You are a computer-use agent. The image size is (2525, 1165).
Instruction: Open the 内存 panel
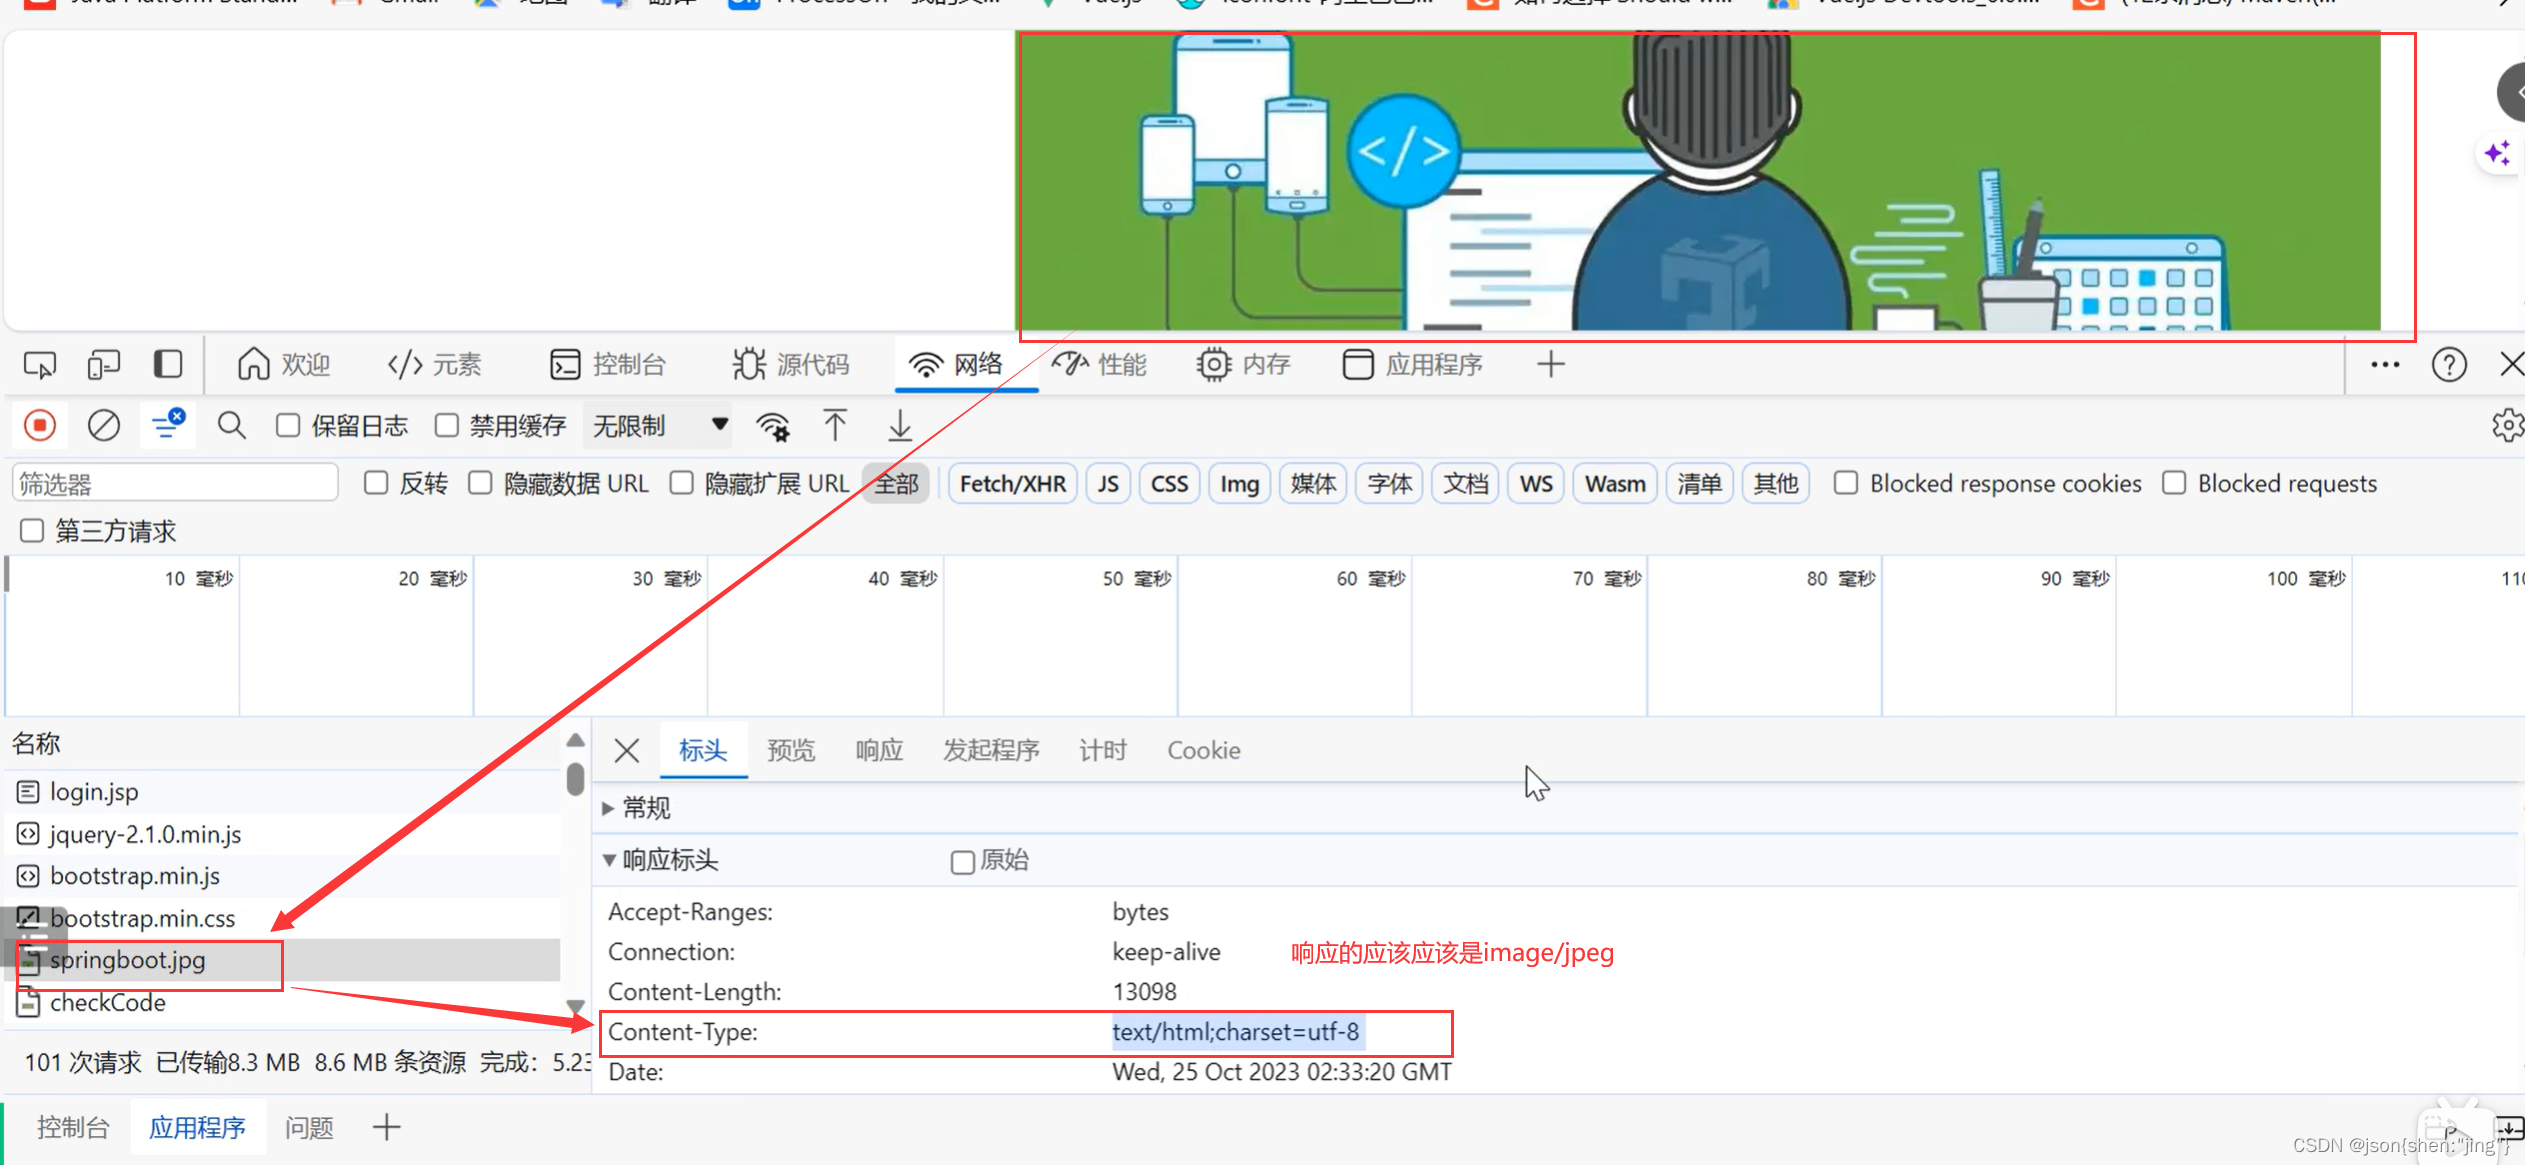1243,364
